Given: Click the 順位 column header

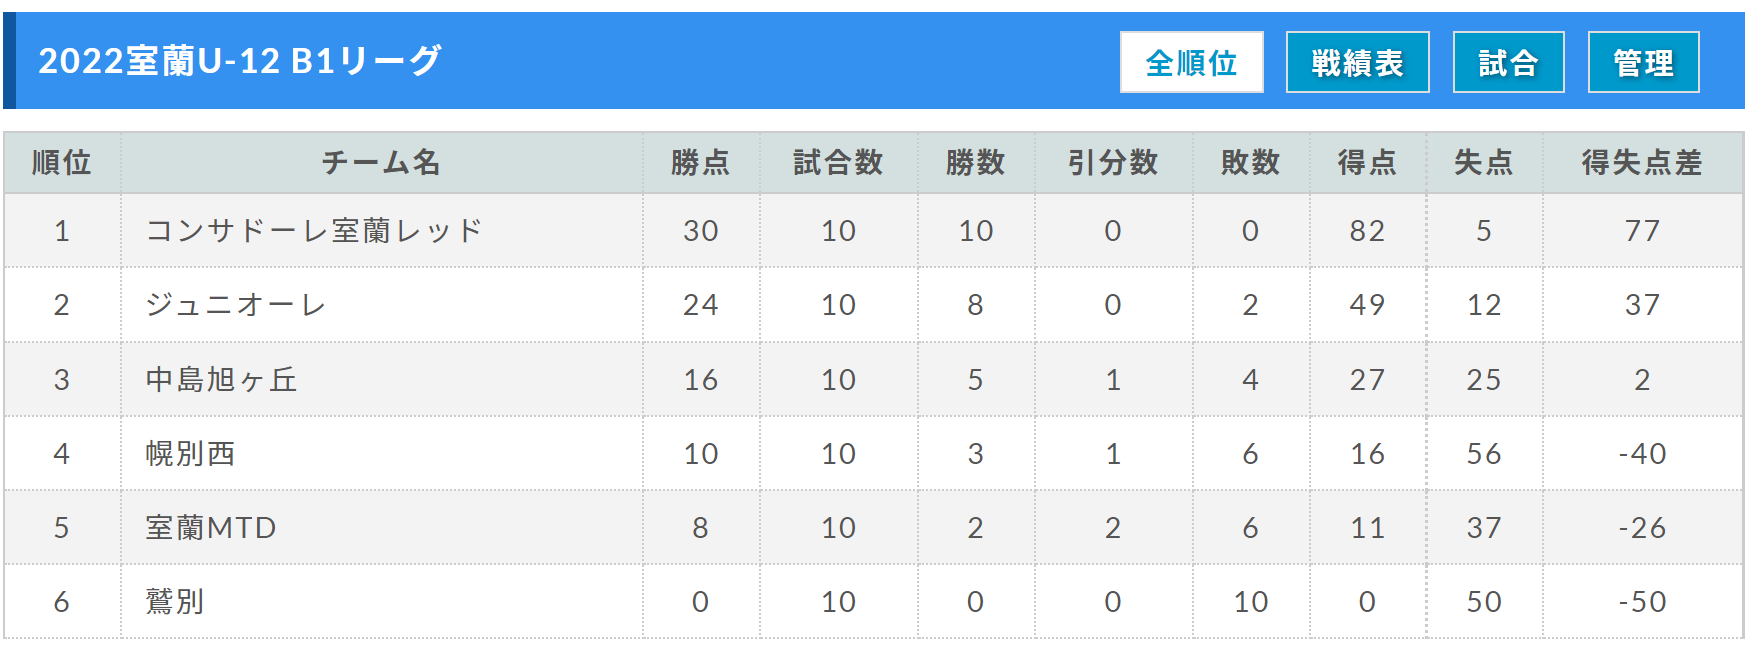Looking at the screenshot, I should pyautogui.click(x=62, y=162).
